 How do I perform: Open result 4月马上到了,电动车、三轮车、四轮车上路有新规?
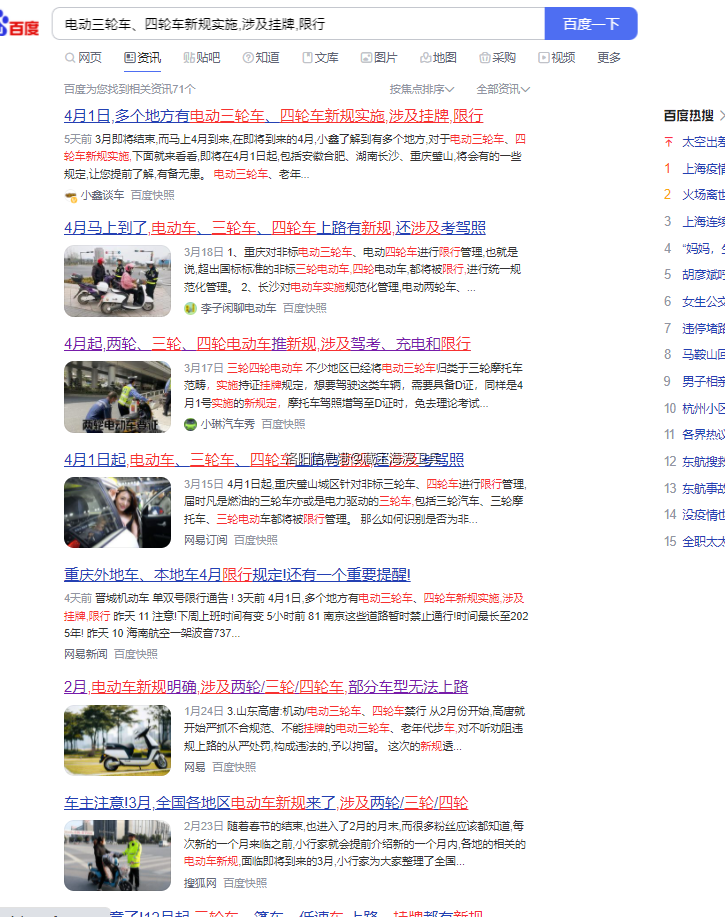(x=275, y=227)
